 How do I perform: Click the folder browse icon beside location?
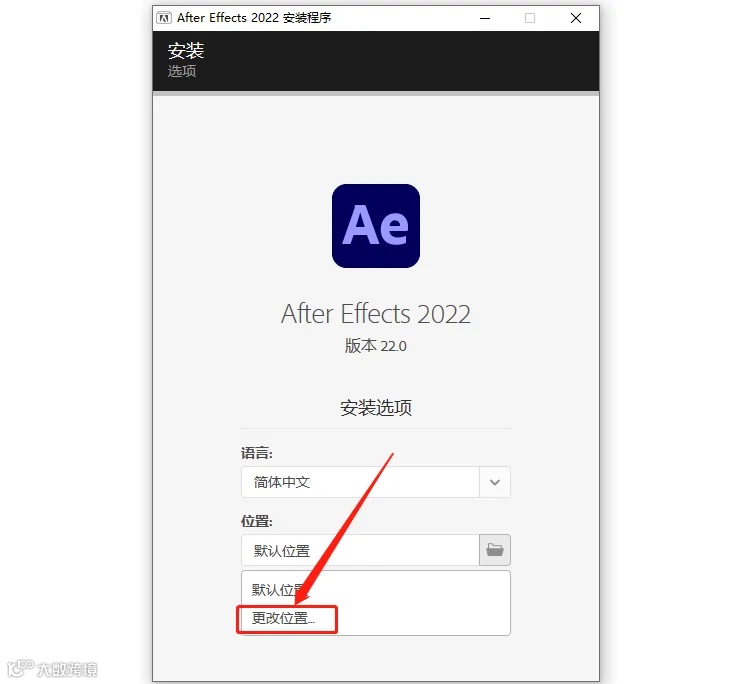click(x=495, y=550)
